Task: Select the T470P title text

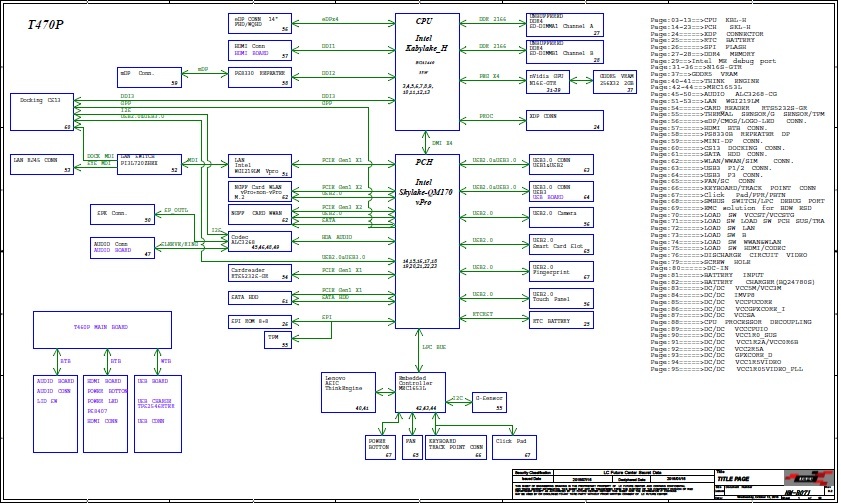Action: tap(45, 24)
